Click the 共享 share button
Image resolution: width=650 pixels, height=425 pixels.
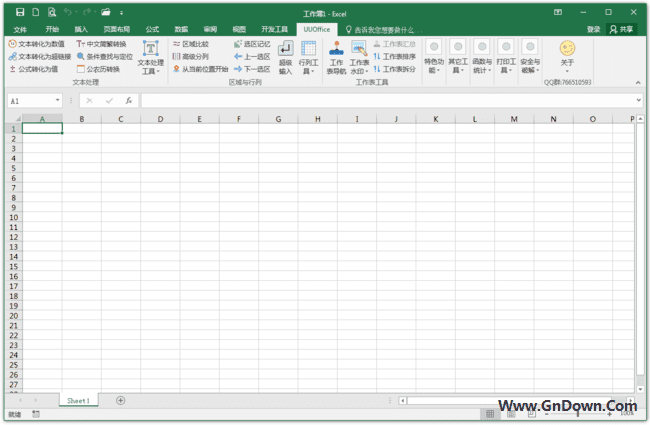click(x=621, y=29)
